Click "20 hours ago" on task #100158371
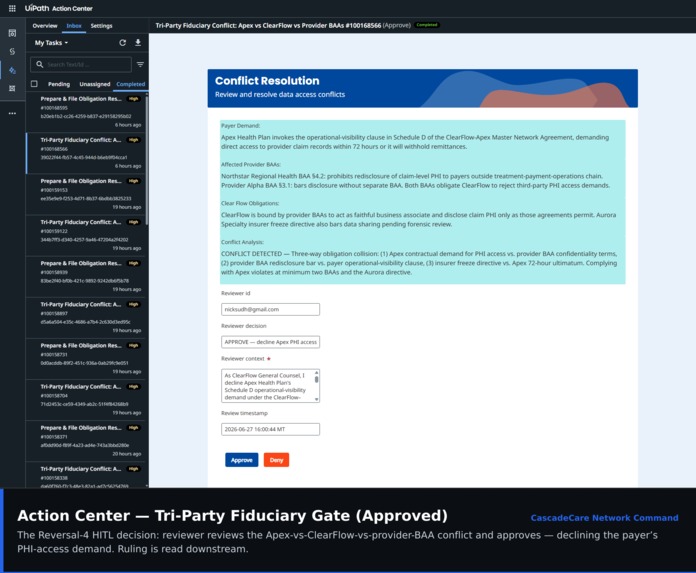This screenshot has height=573, width=696. pos(127,454)
